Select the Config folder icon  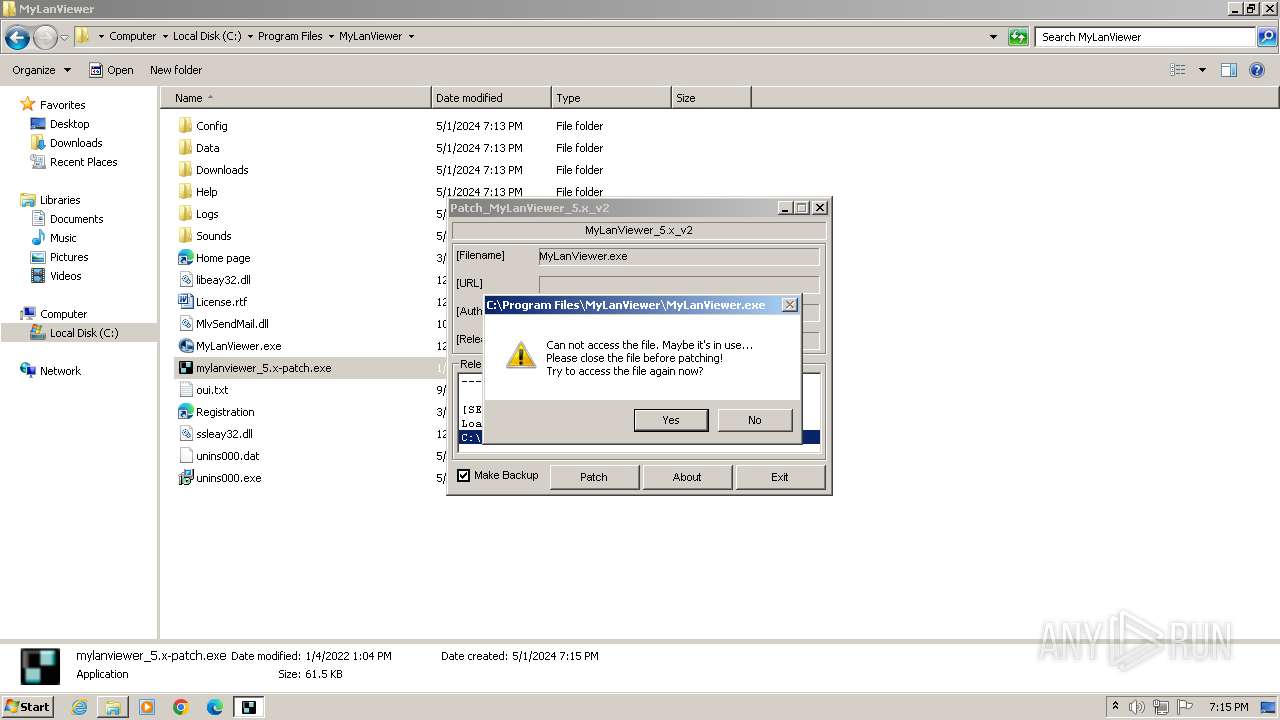tap(185, 126)
